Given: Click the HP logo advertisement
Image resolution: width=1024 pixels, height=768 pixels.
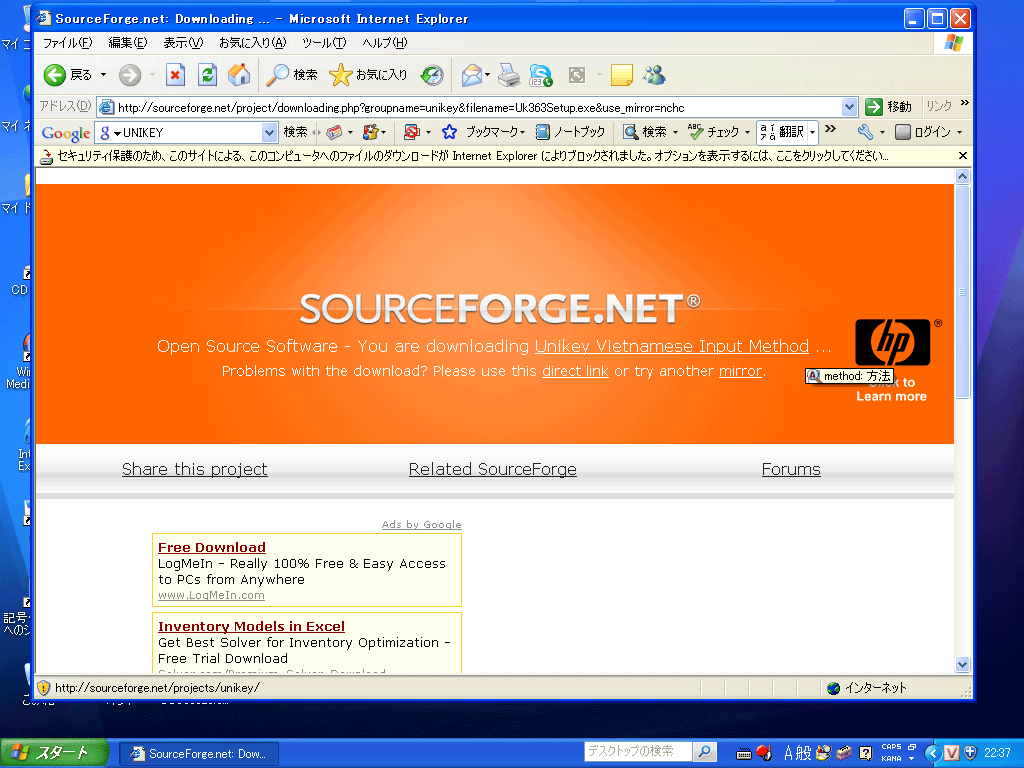Looking at the screenshot, I should [x=893, y=342].
